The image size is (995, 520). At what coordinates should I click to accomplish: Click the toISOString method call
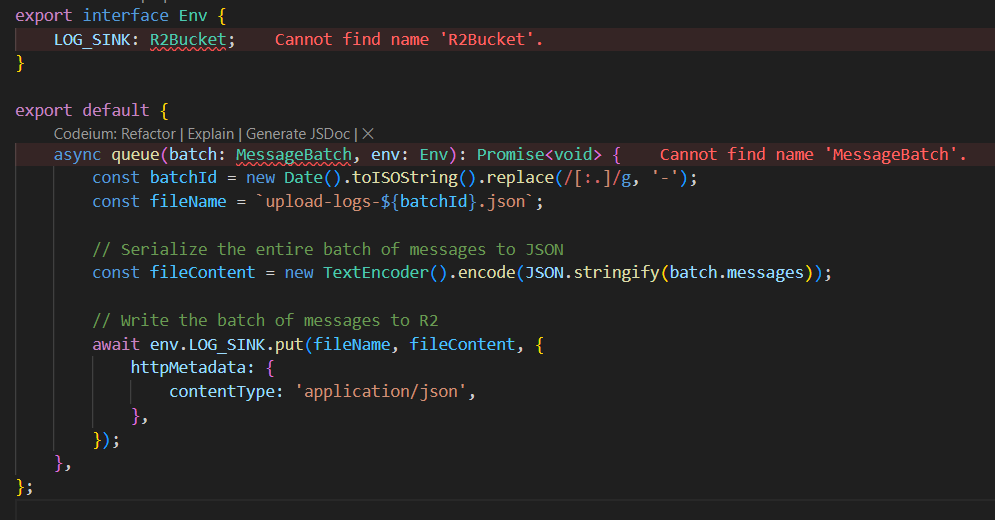(x=405, y=178)
